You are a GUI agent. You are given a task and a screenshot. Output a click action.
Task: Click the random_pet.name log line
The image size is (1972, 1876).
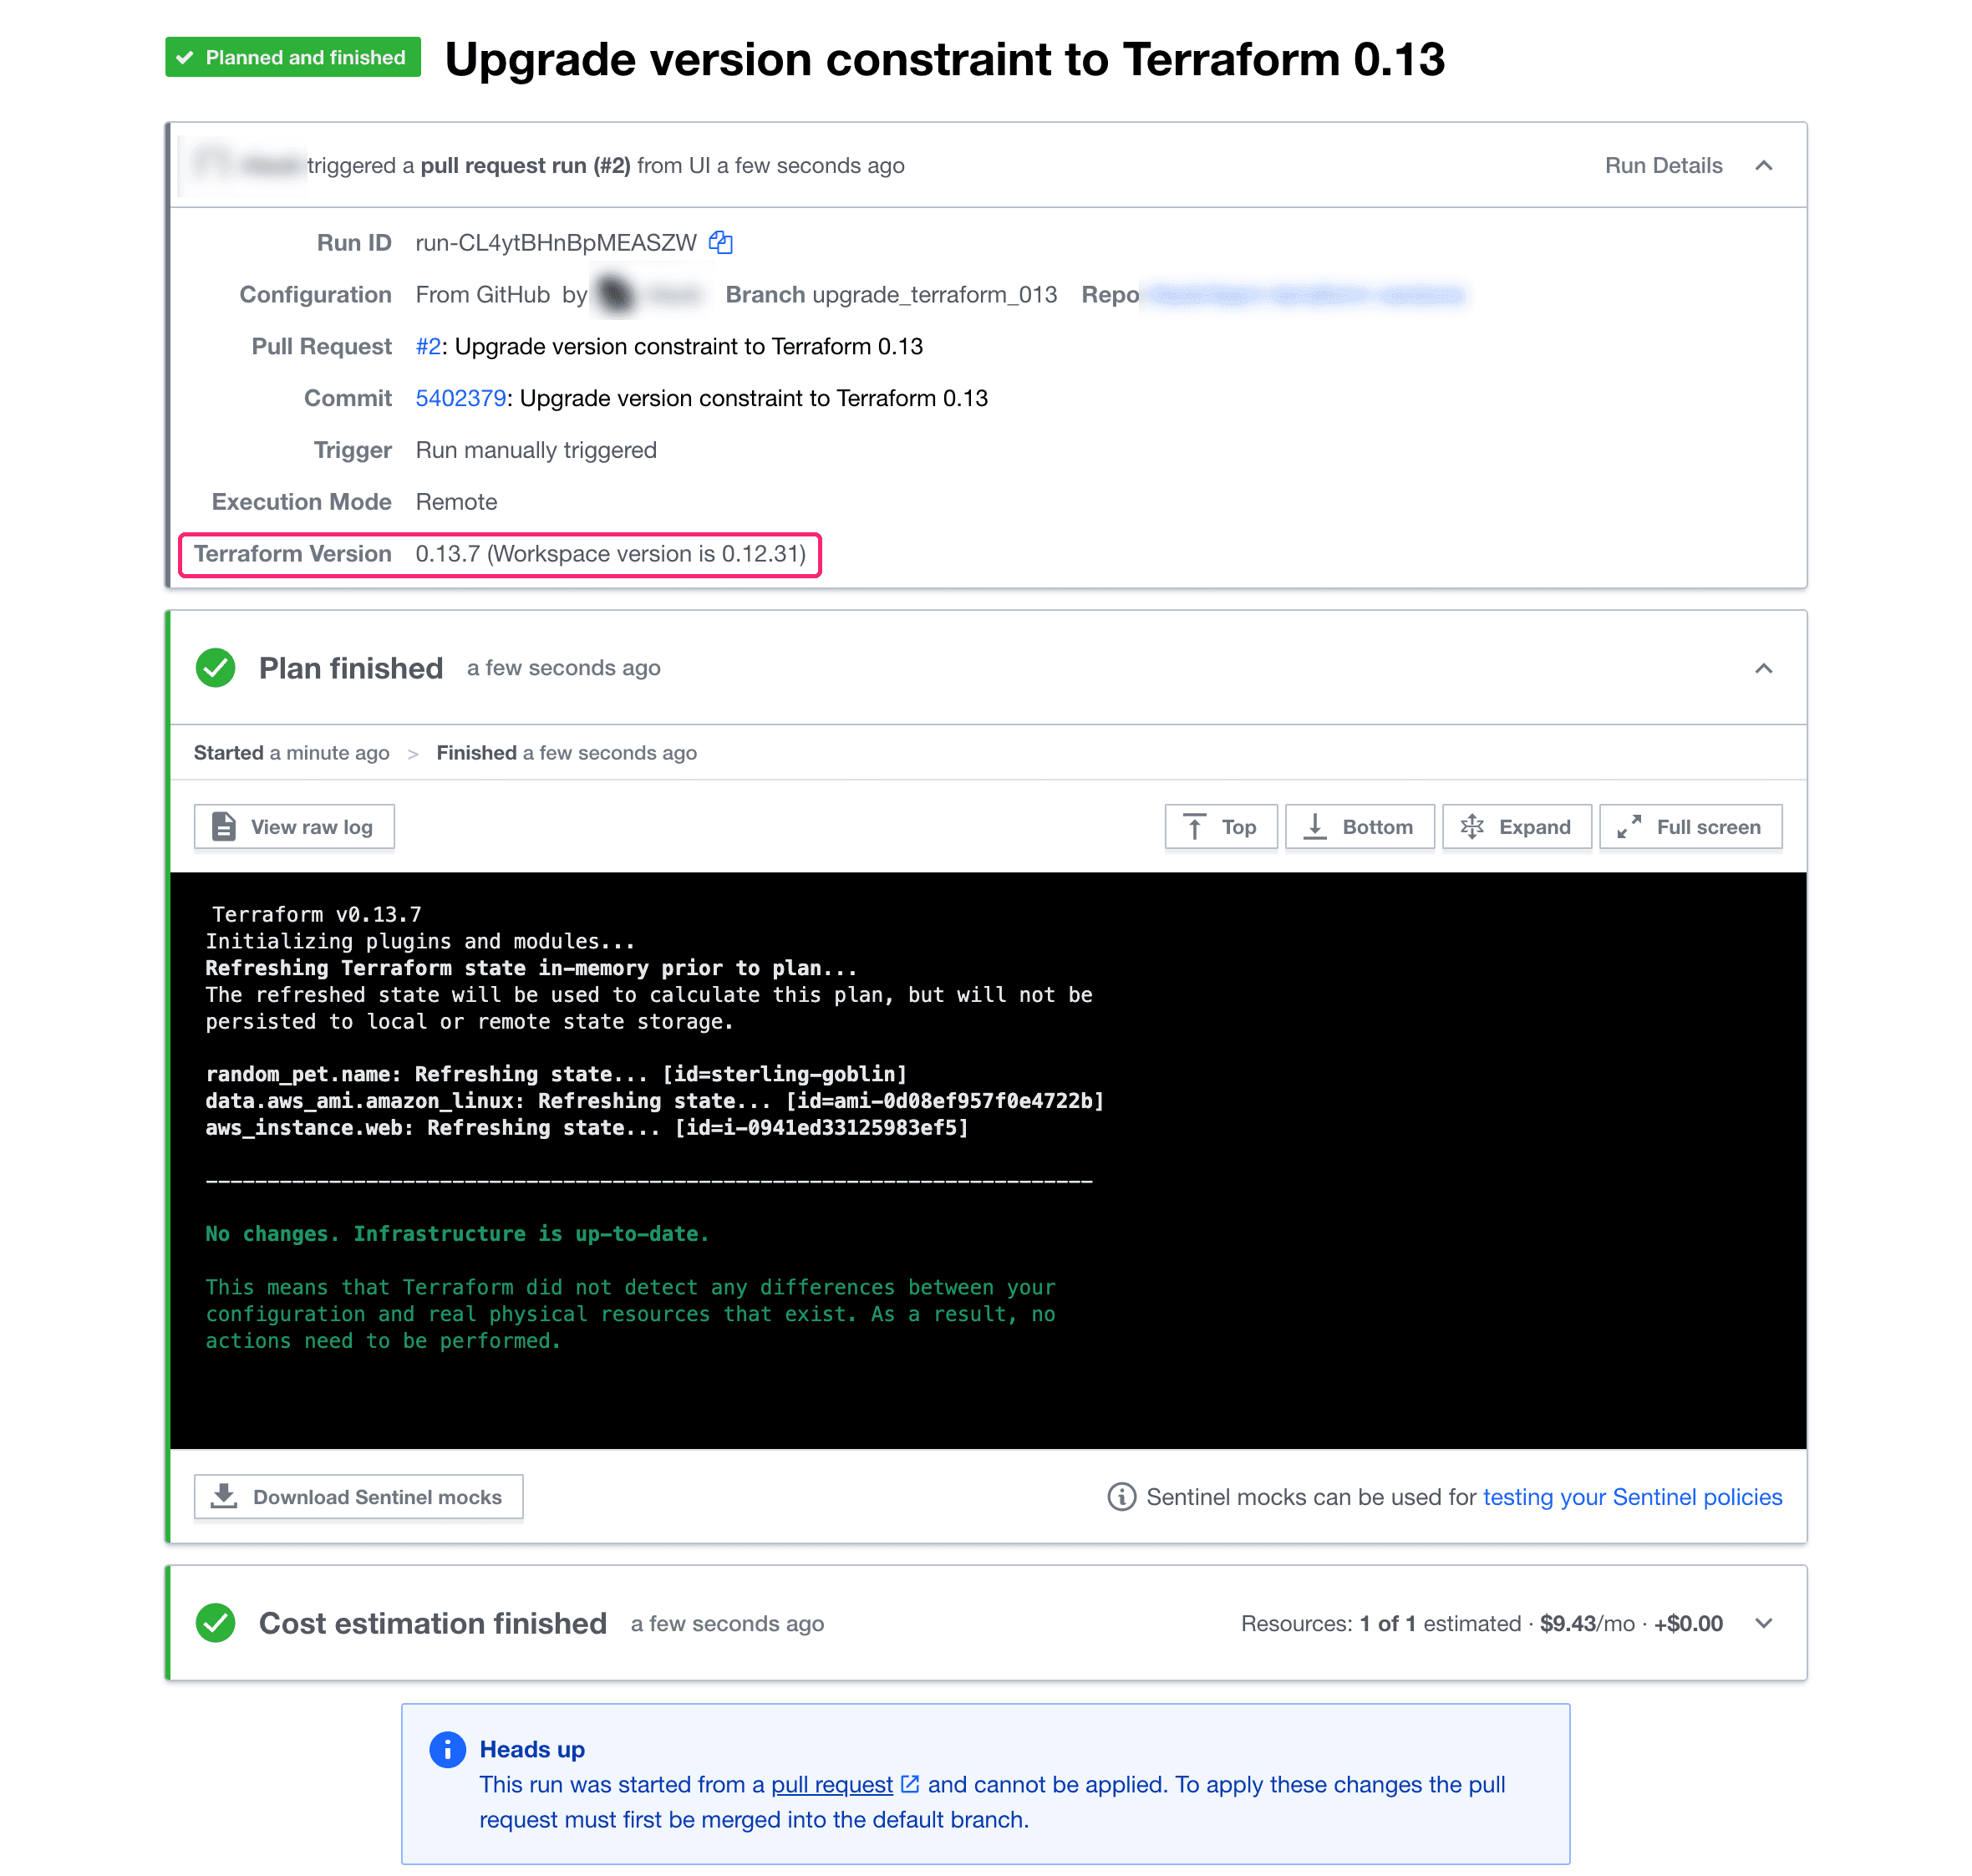click(556, 1073)
